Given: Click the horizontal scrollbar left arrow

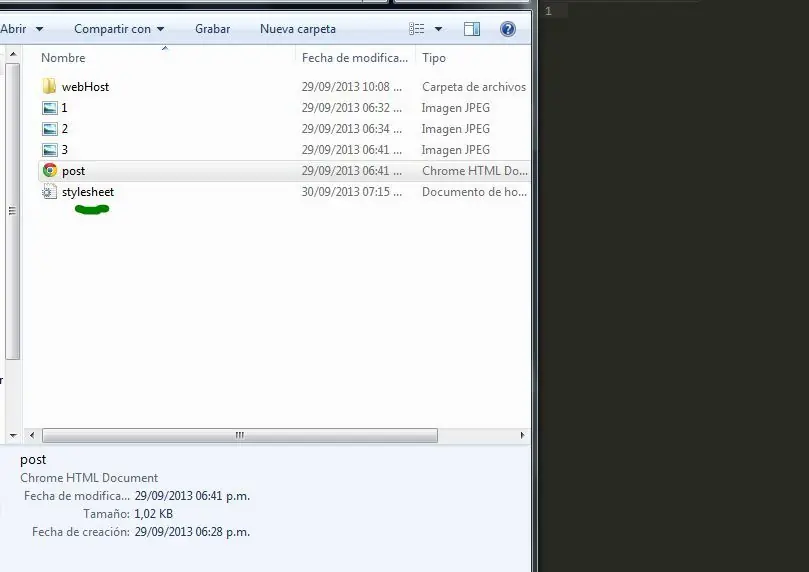Looking at the screenshot, I should 32,435.
